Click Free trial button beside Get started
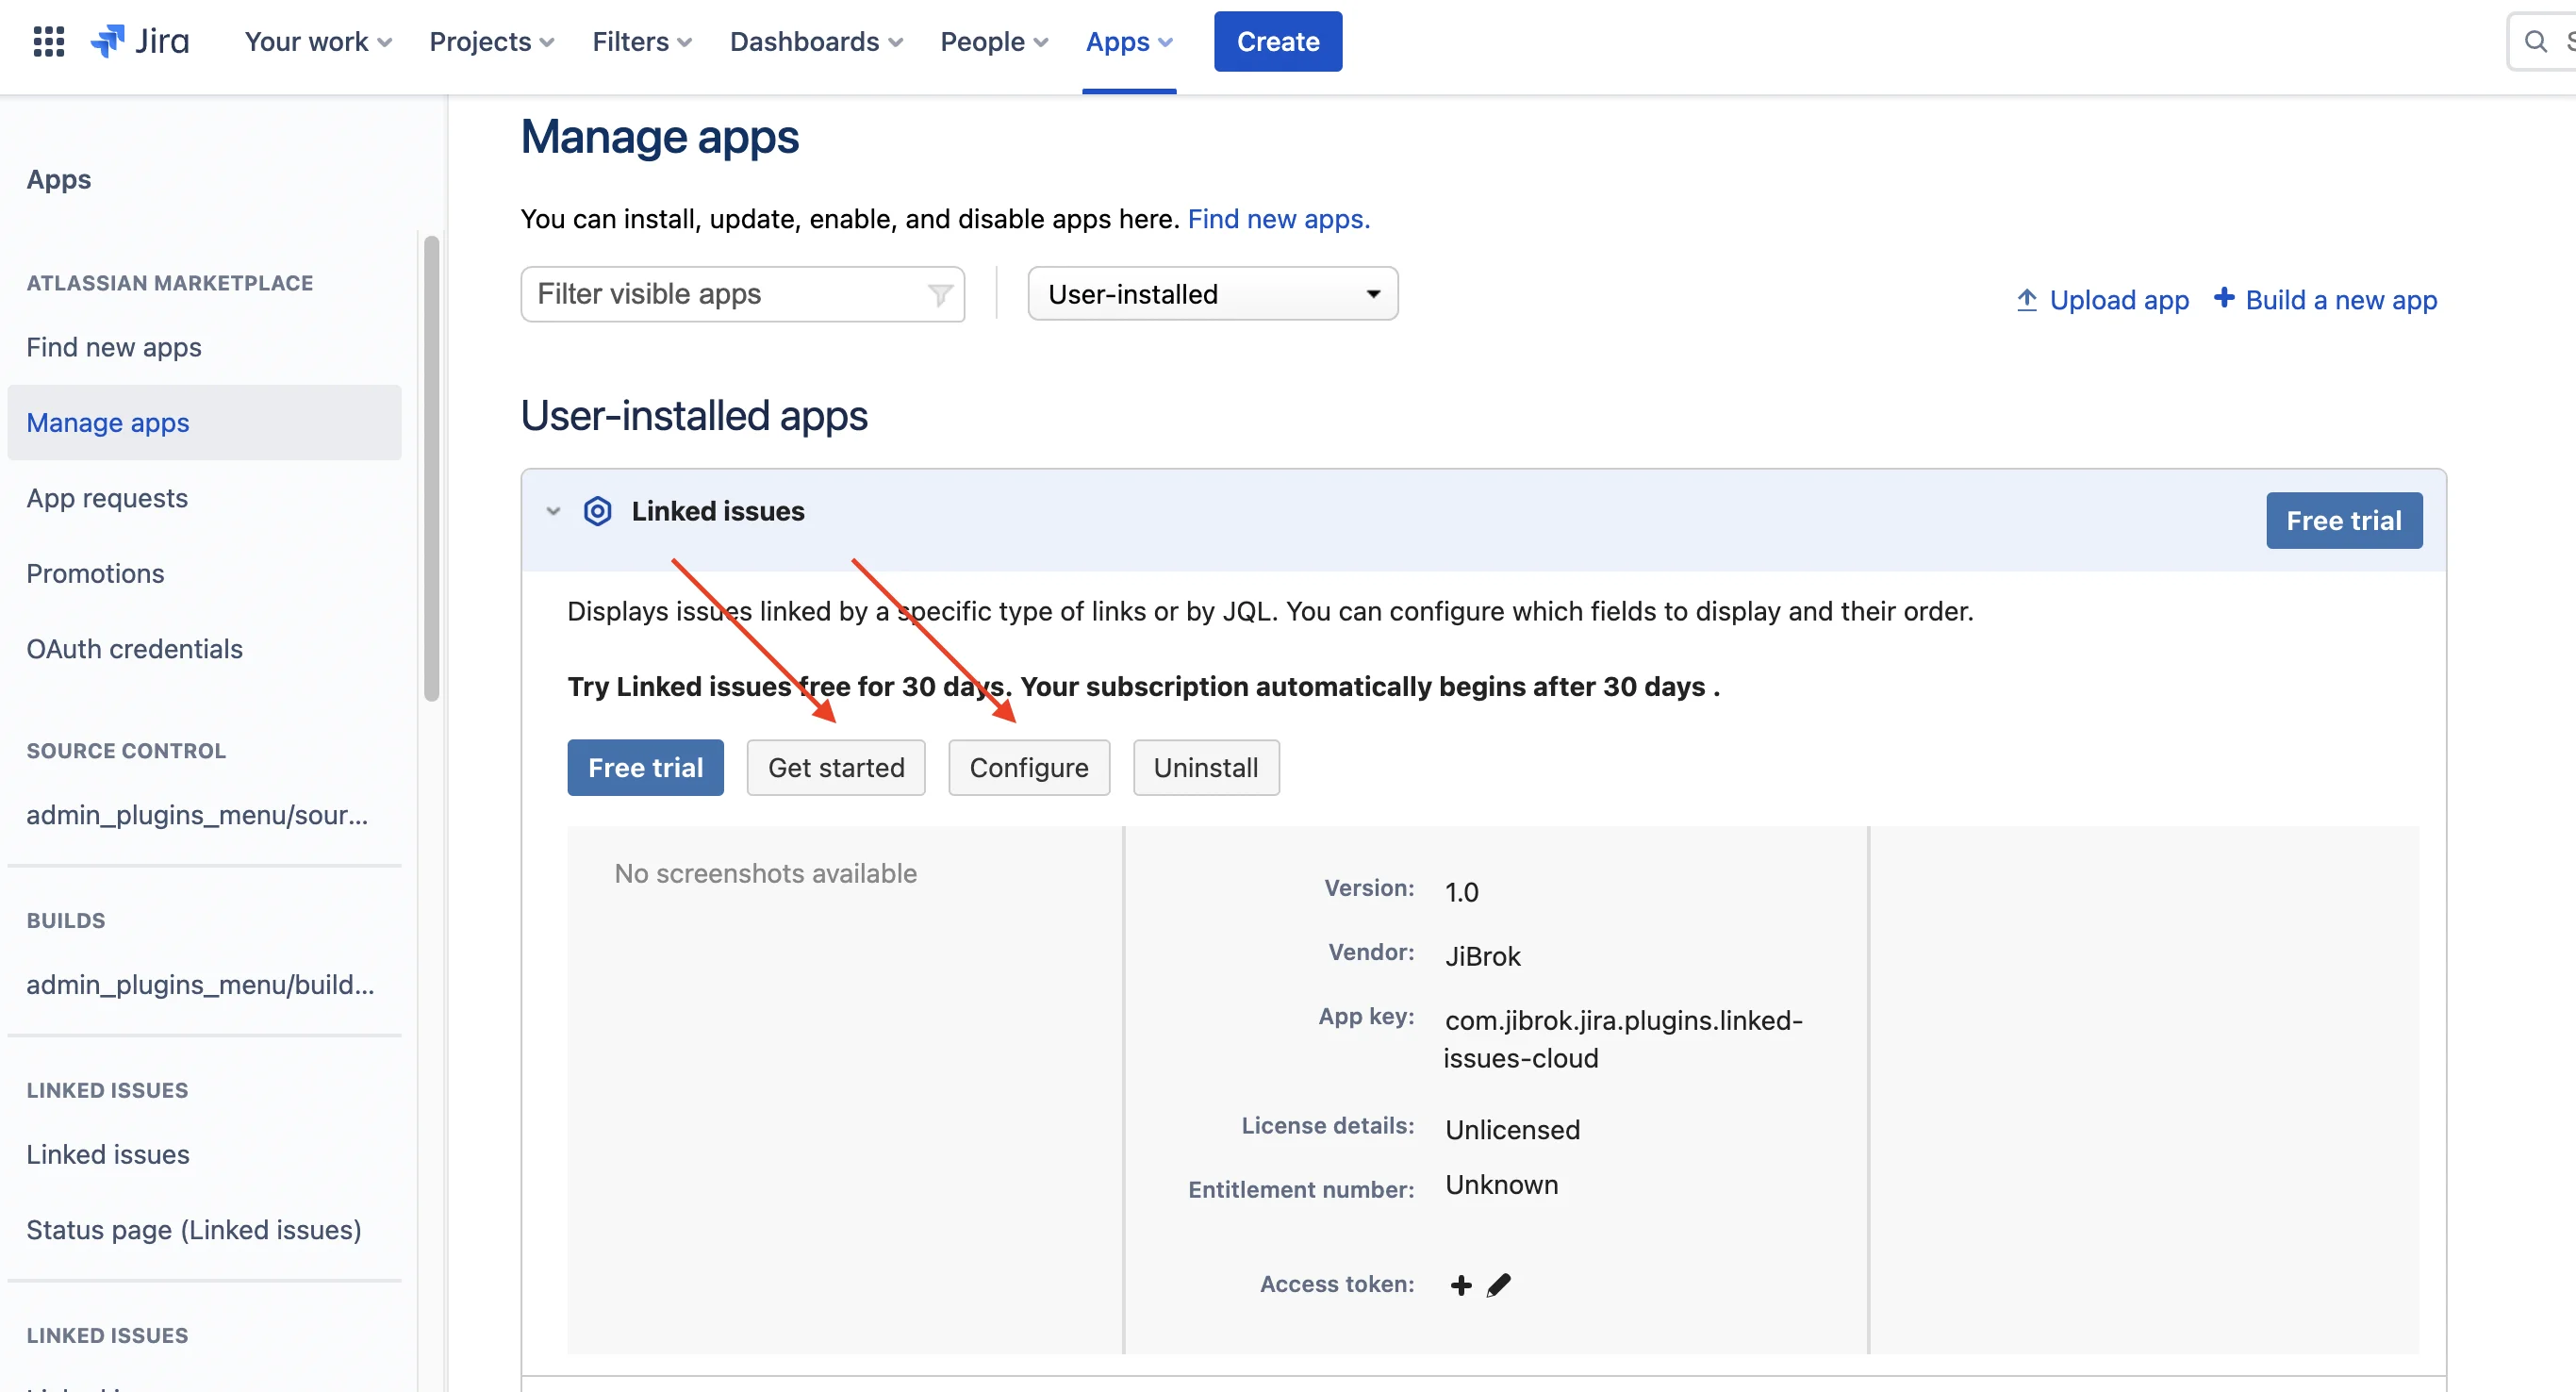 coord(645,767)
